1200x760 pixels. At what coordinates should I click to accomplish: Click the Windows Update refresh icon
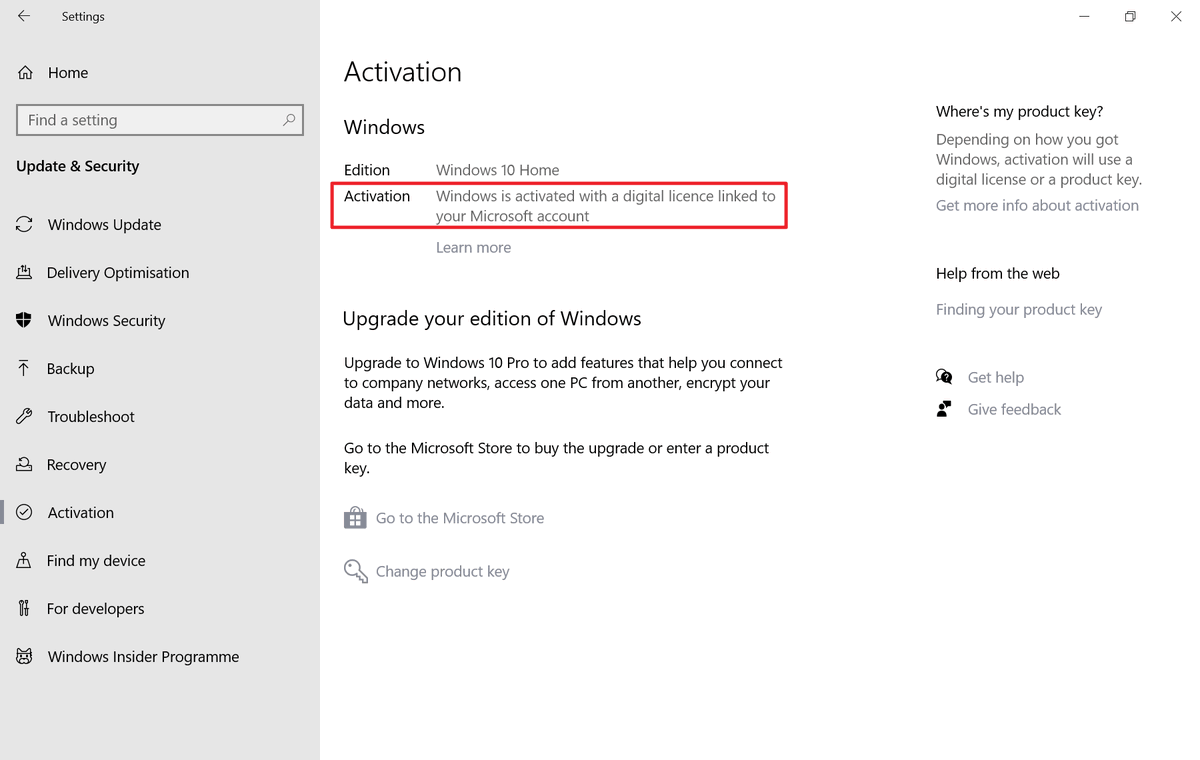24,225
